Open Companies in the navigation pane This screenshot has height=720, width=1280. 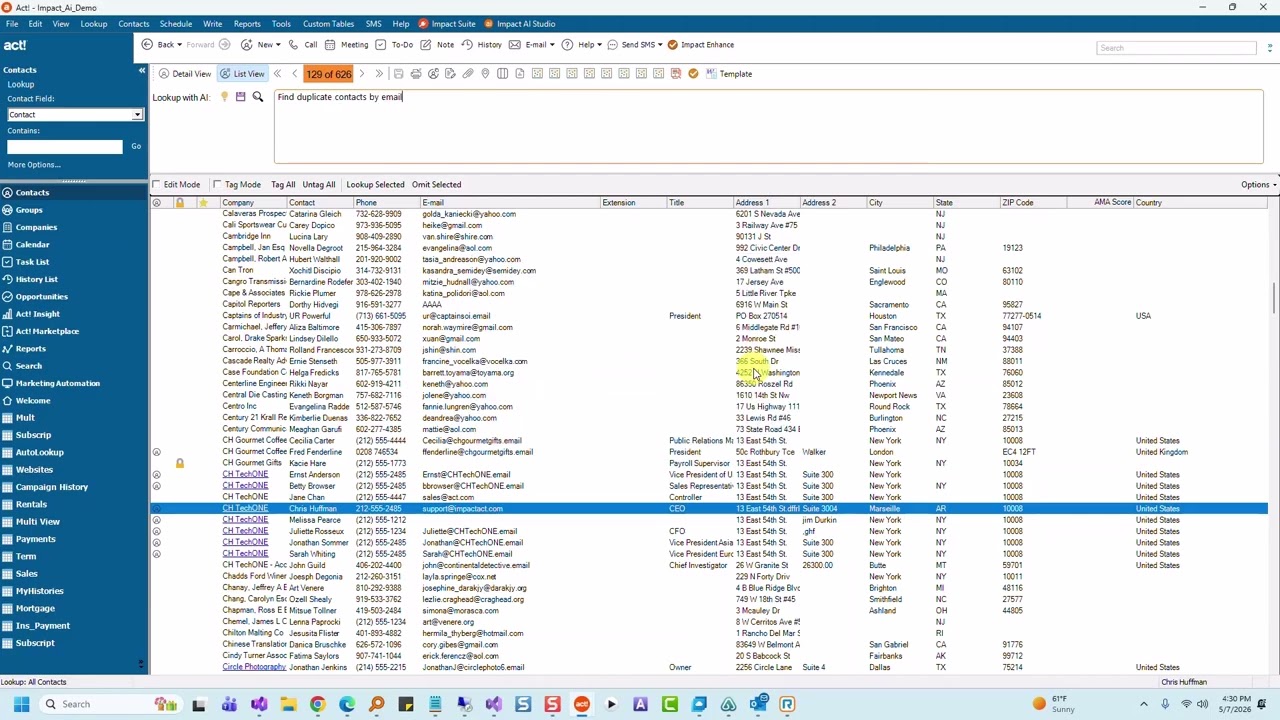pyautogui.click(x=36, y=227)
